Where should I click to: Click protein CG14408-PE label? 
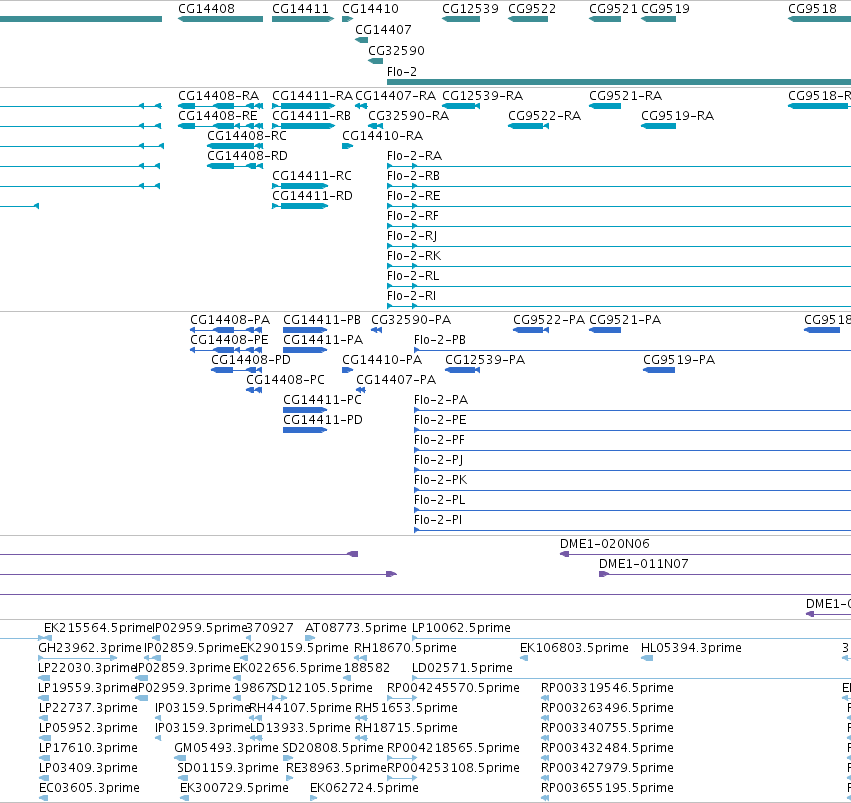point(229,340)
